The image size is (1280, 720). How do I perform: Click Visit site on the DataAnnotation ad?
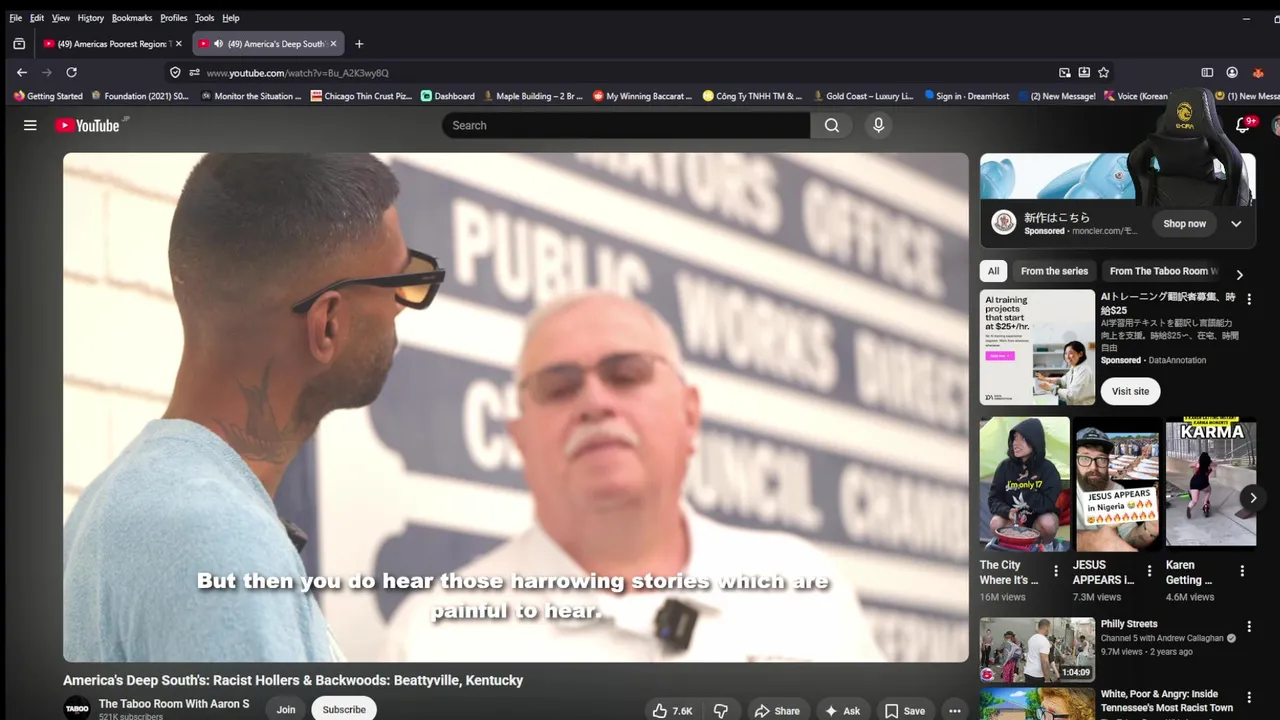[1130, 391]
